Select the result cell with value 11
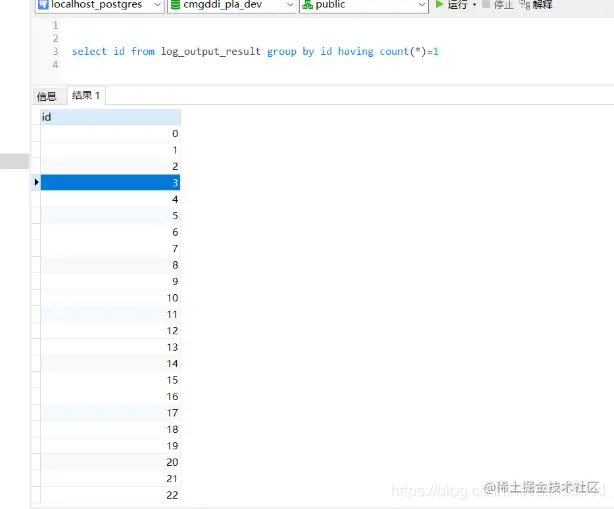Image resolution: width=614 pixels, height=509 pixels. click(110, 314)
